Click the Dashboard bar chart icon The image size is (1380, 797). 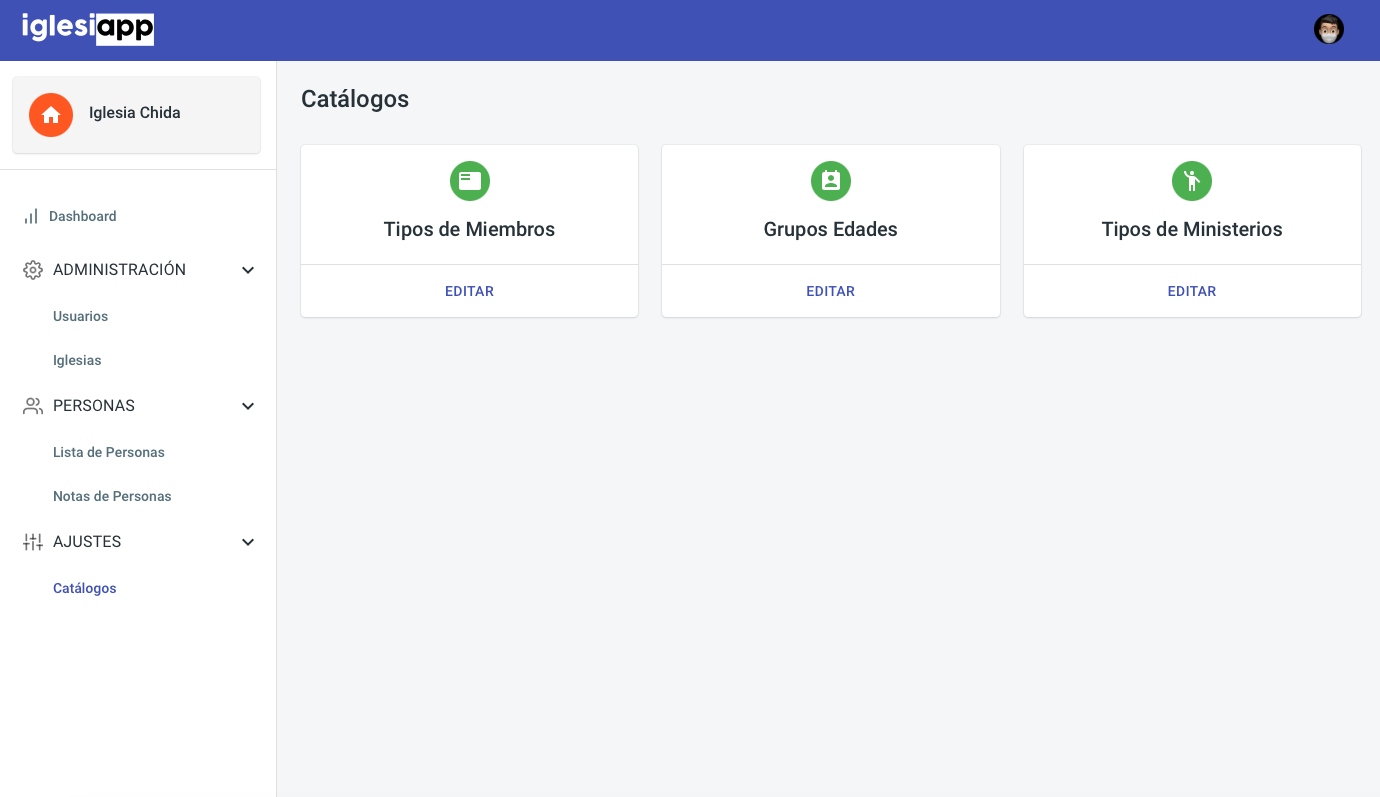[32, 216]
